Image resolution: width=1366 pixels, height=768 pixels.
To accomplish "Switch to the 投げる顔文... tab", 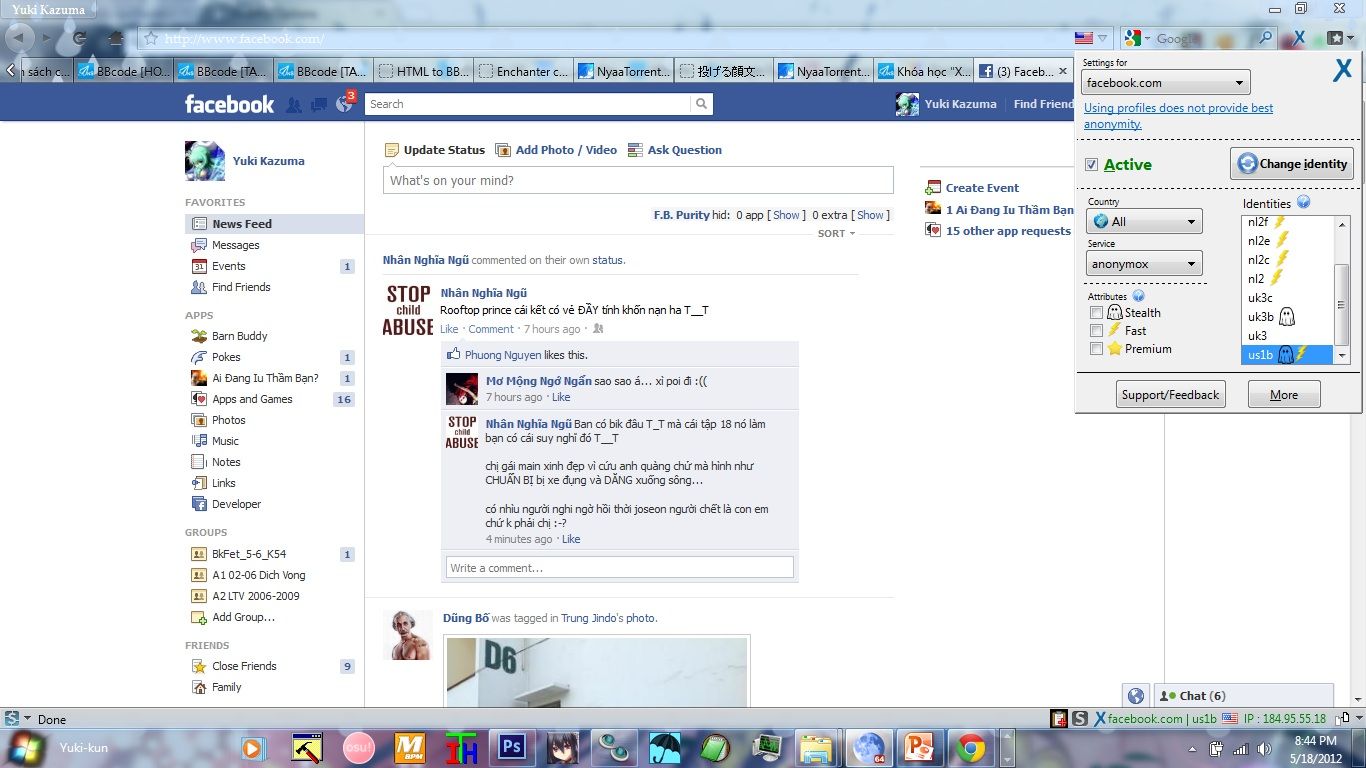I will point(723,71).
